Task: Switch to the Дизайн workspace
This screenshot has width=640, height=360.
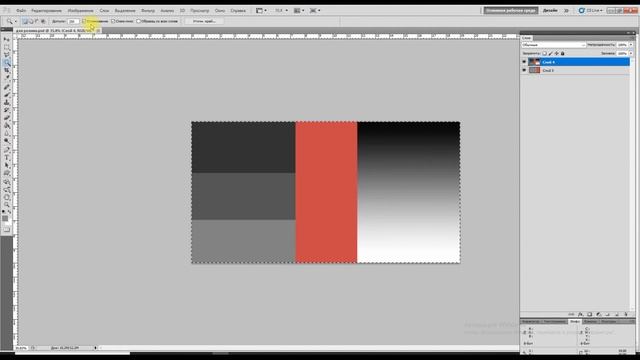Action: click(x=550, y=10)
